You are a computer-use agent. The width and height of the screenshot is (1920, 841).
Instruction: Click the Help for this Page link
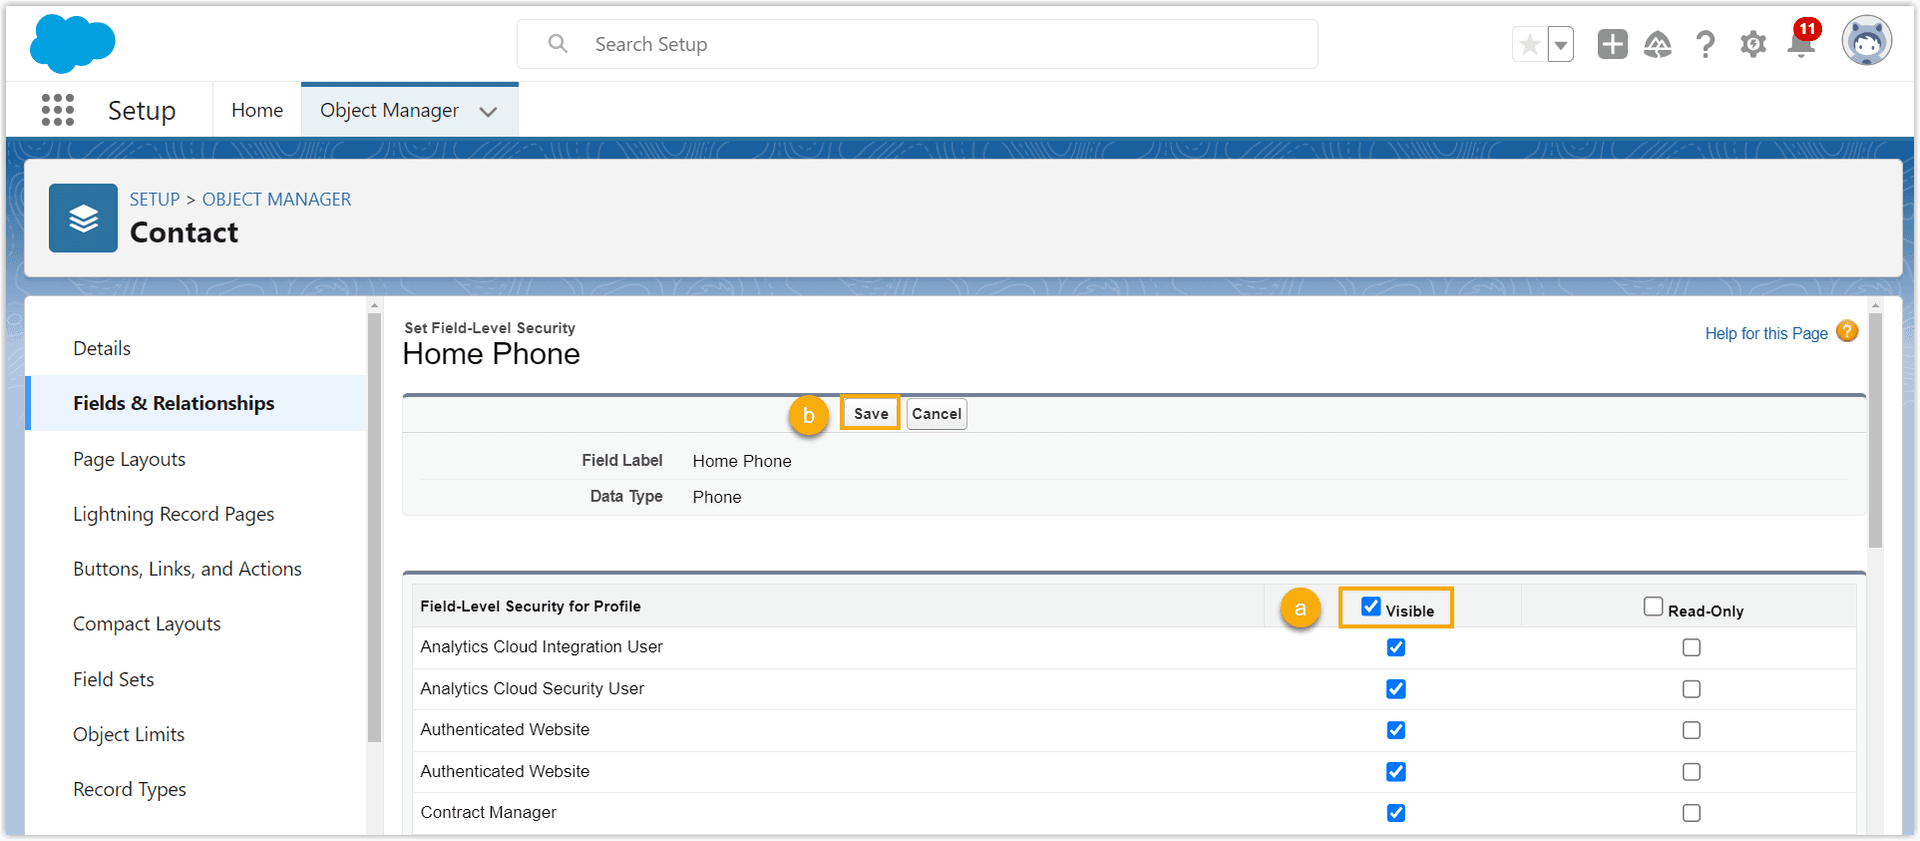tap(1766, 333)
